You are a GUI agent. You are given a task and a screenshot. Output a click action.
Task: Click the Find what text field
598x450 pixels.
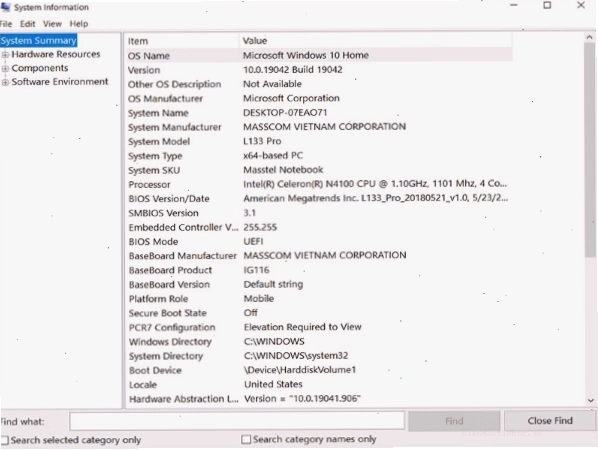pos(237,421)
